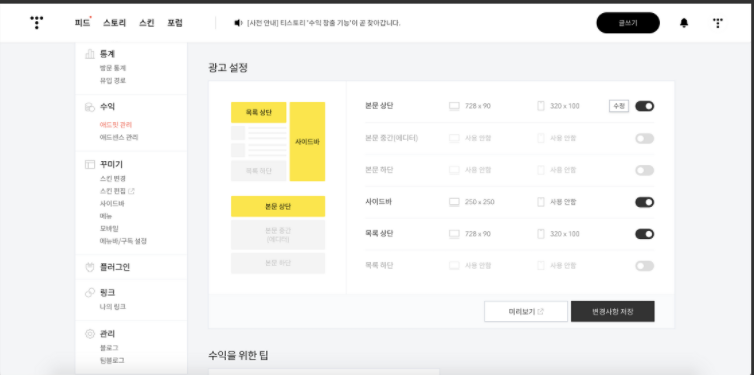Click the mobile phone icon in 사이드바 row
The height and width of the screenshot is (375, 754).
[540, 202]
